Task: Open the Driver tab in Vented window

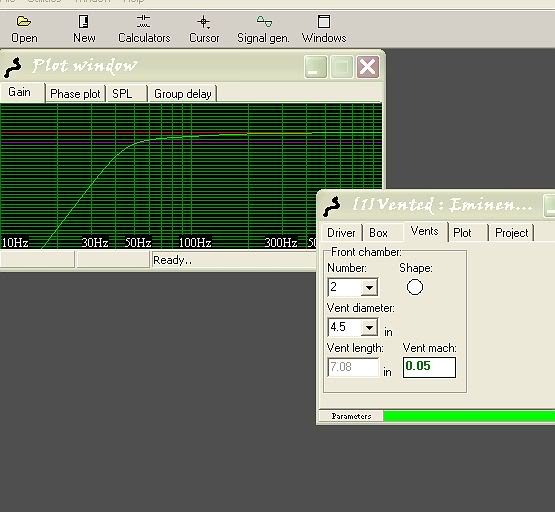Action: (341, 233)
